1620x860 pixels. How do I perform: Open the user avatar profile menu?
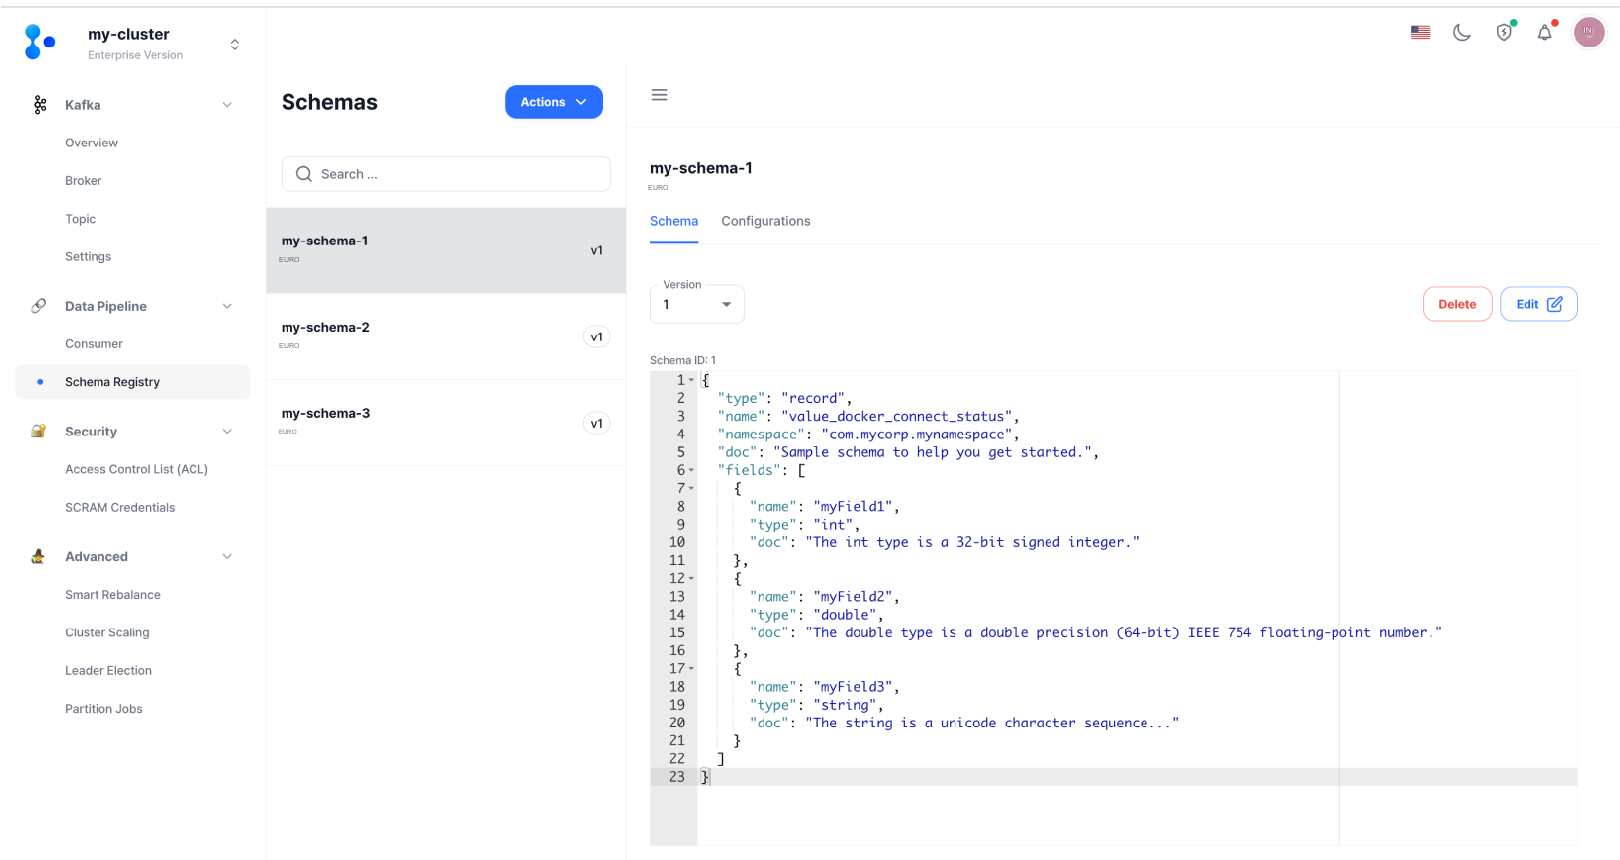click(1588, 32)
